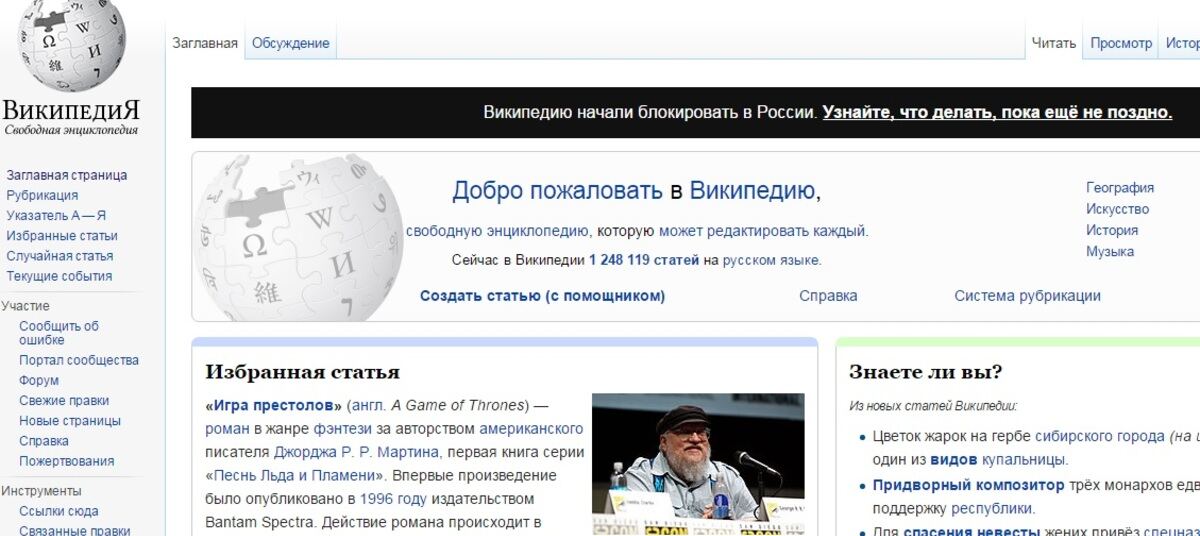The height and width of the screenshot is (536, 1200).
Task: Open the История portal link
Action: click(x=1112, y=230)
